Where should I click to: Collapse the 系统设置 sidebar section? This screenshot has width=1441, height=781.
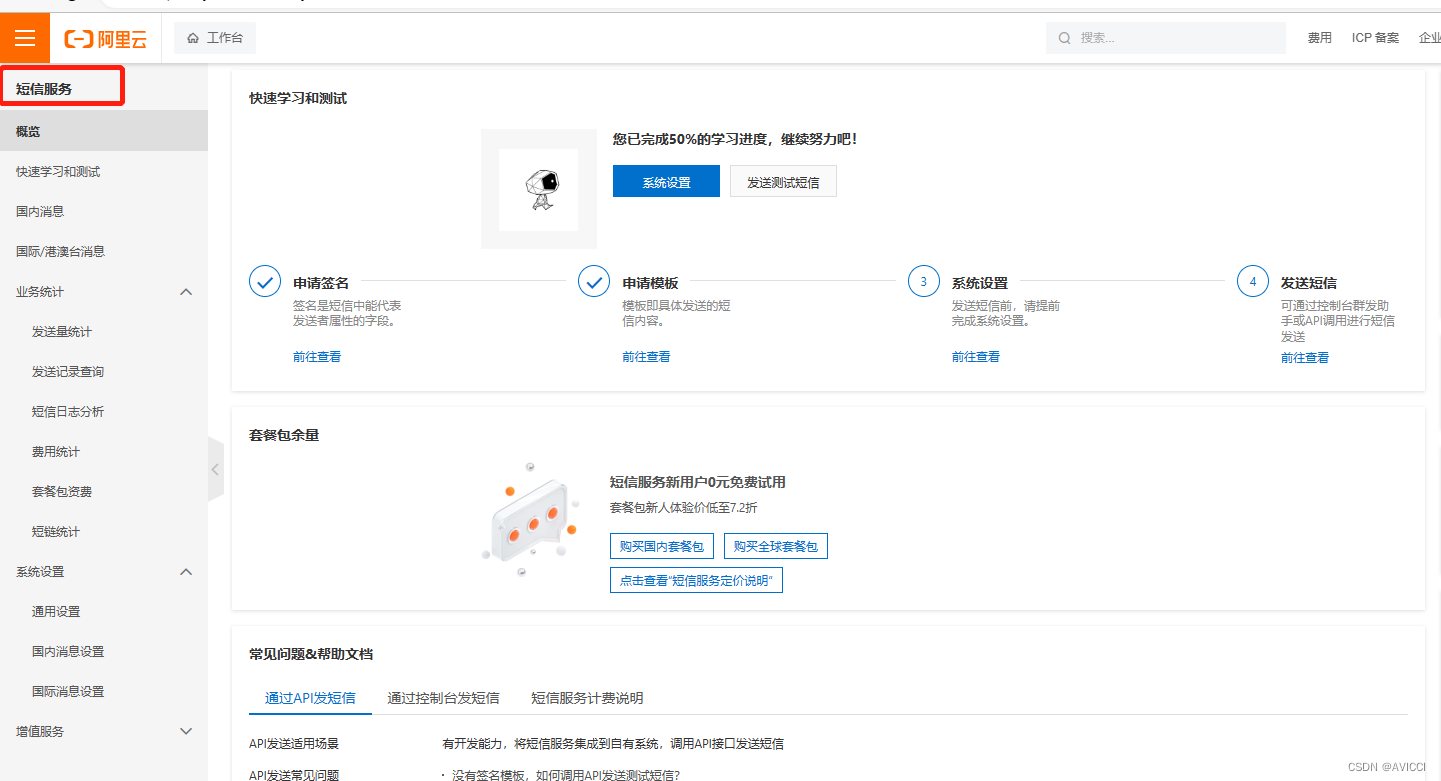point(186,572)
